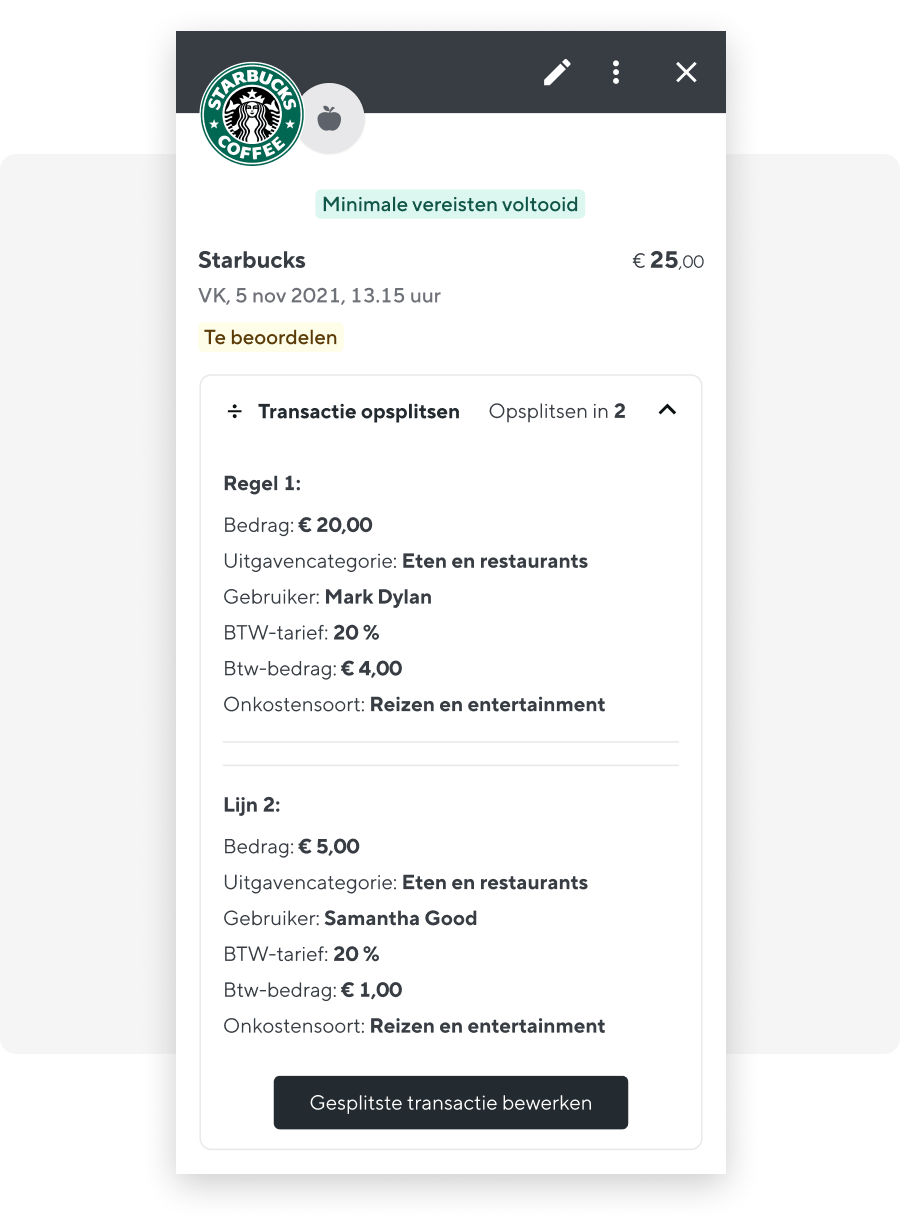
Task: Click the € 25,00 total amount
Action: pos(668,261)
